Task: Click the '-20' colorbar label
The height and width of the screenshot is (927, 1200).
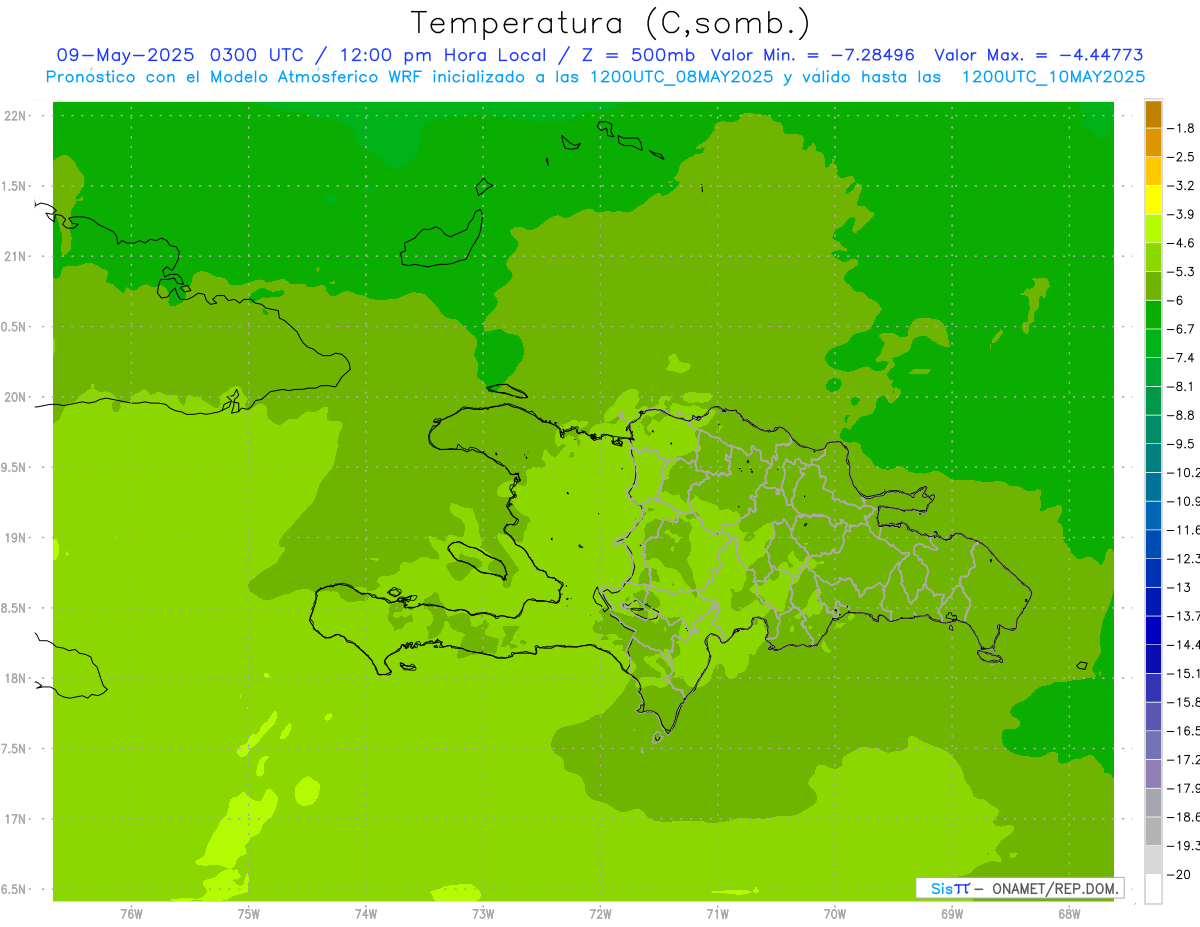Action: [x=1178, y=875]
